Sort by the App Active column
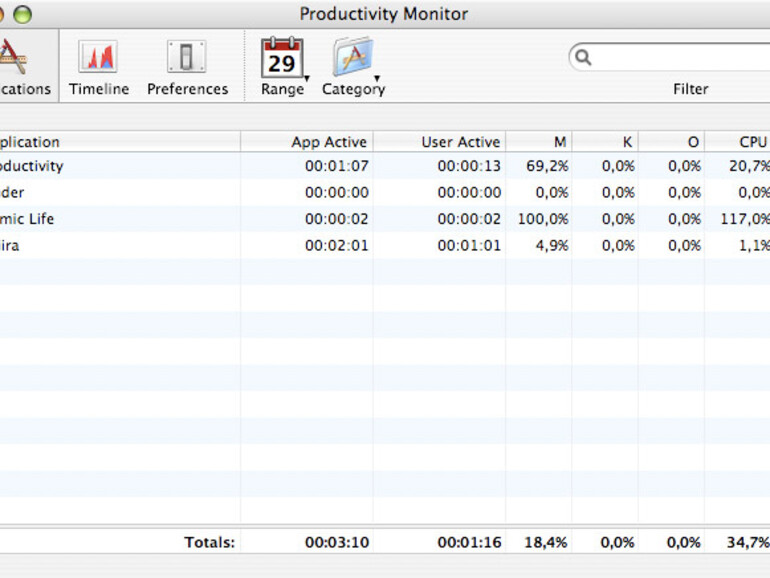This screenshot has width=770, height=578. click(308, 142)
